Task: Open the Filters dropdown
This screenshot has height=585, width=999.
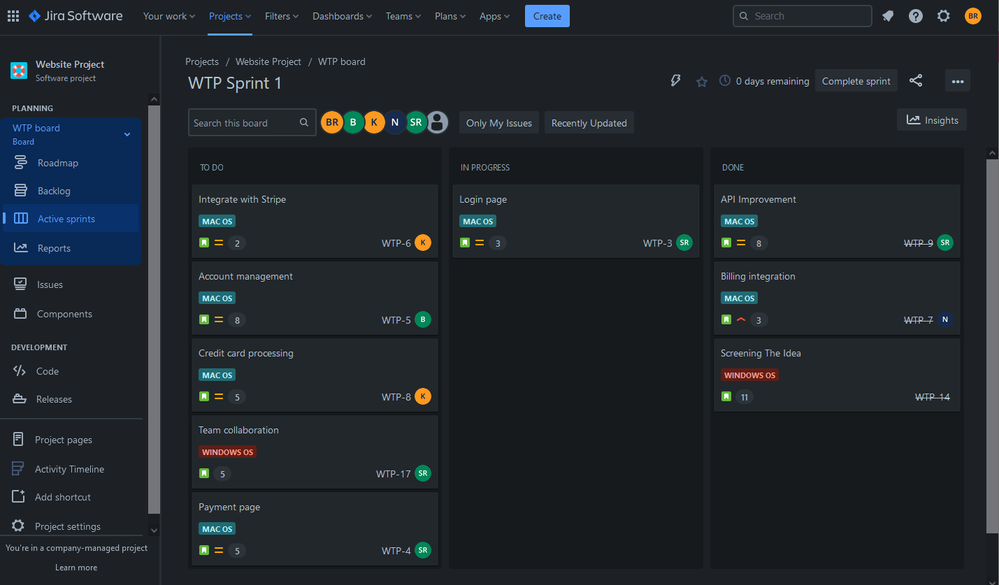Action: [281, 15]
